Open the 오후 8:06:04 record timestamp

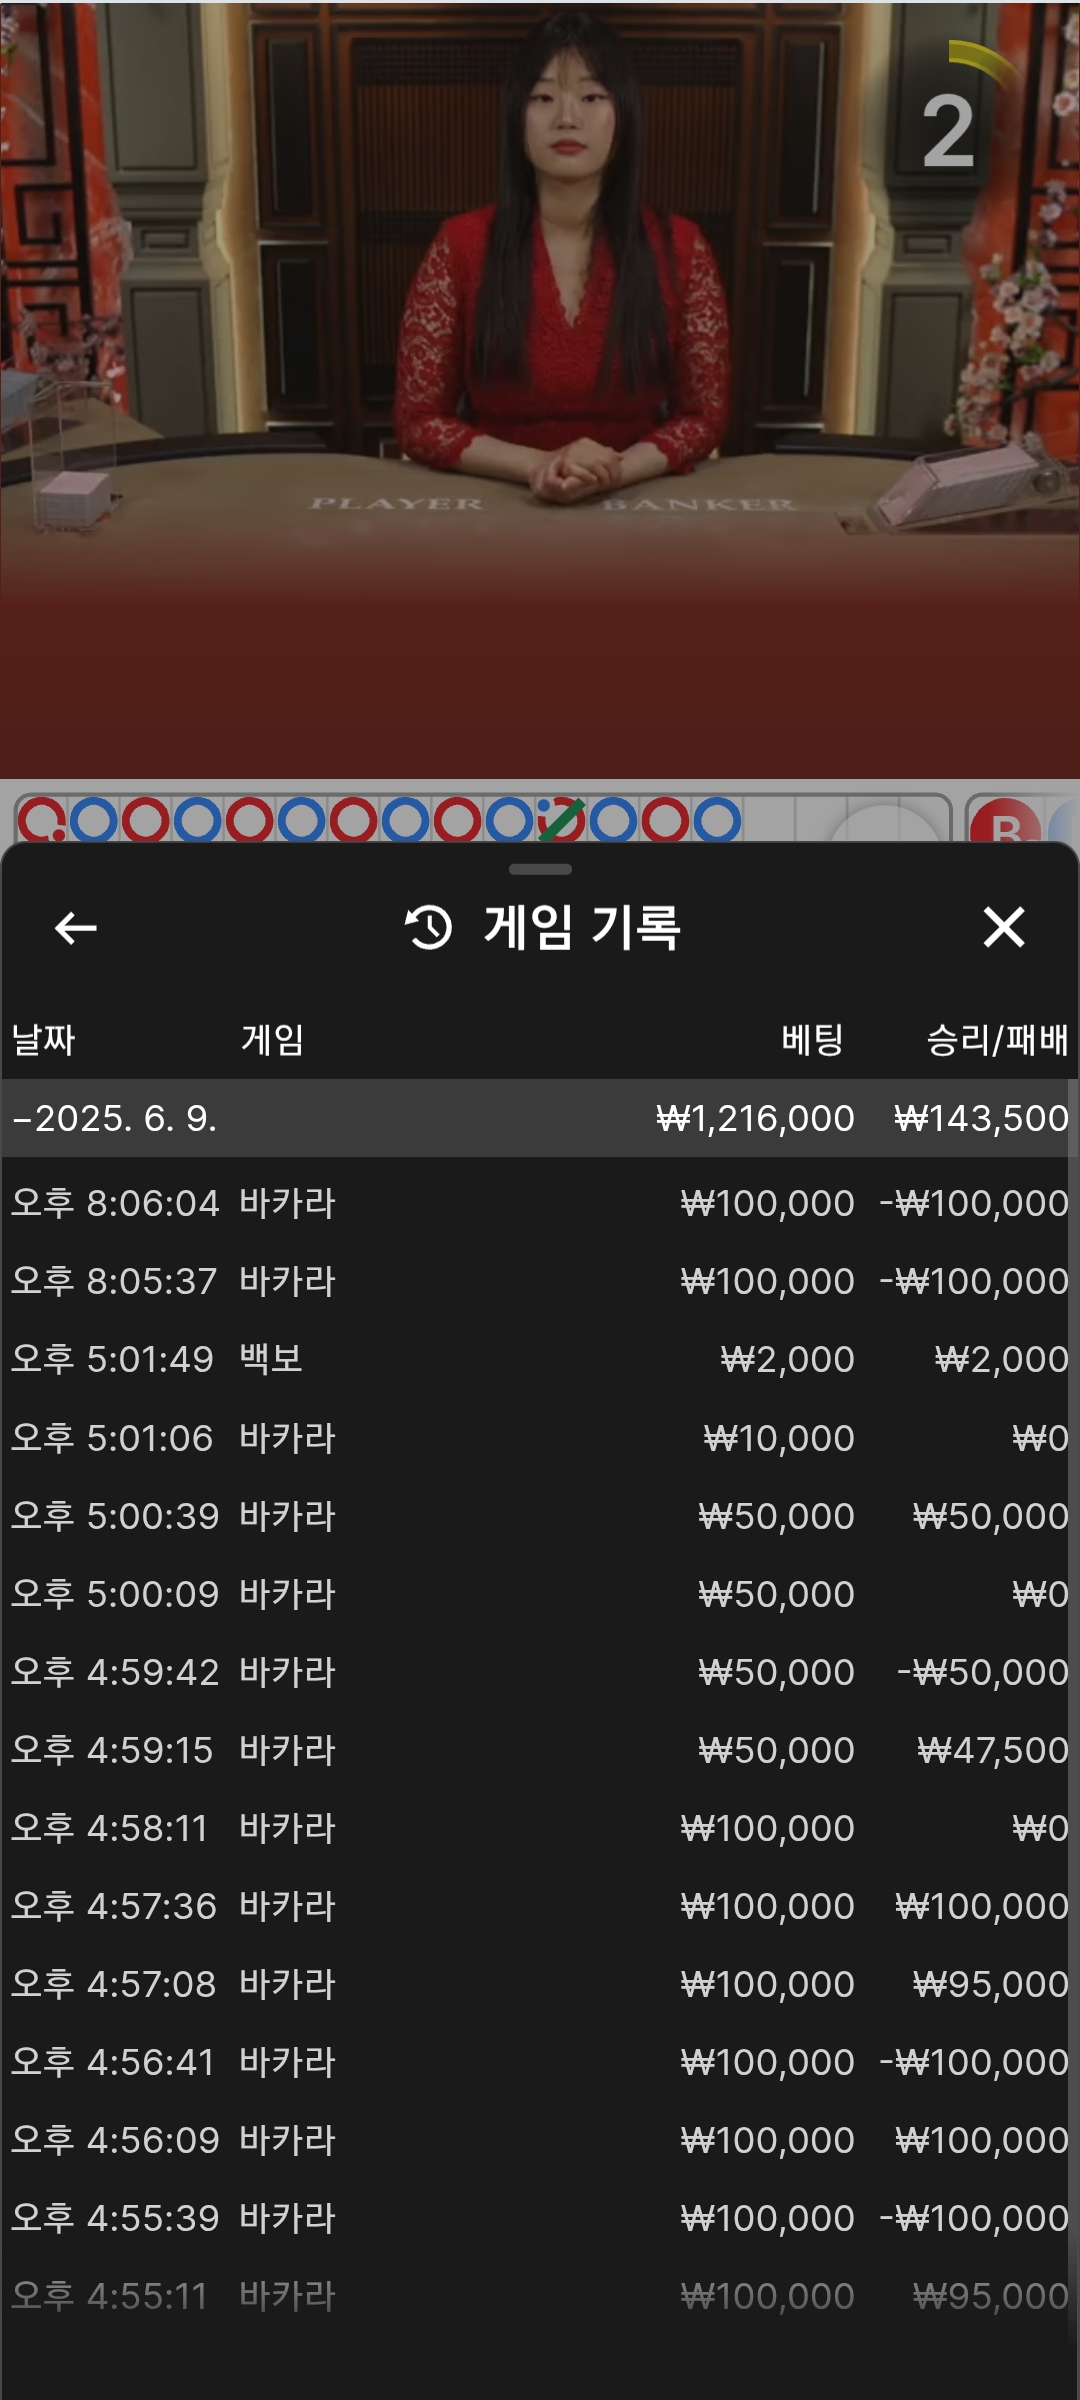[115, 1203]
